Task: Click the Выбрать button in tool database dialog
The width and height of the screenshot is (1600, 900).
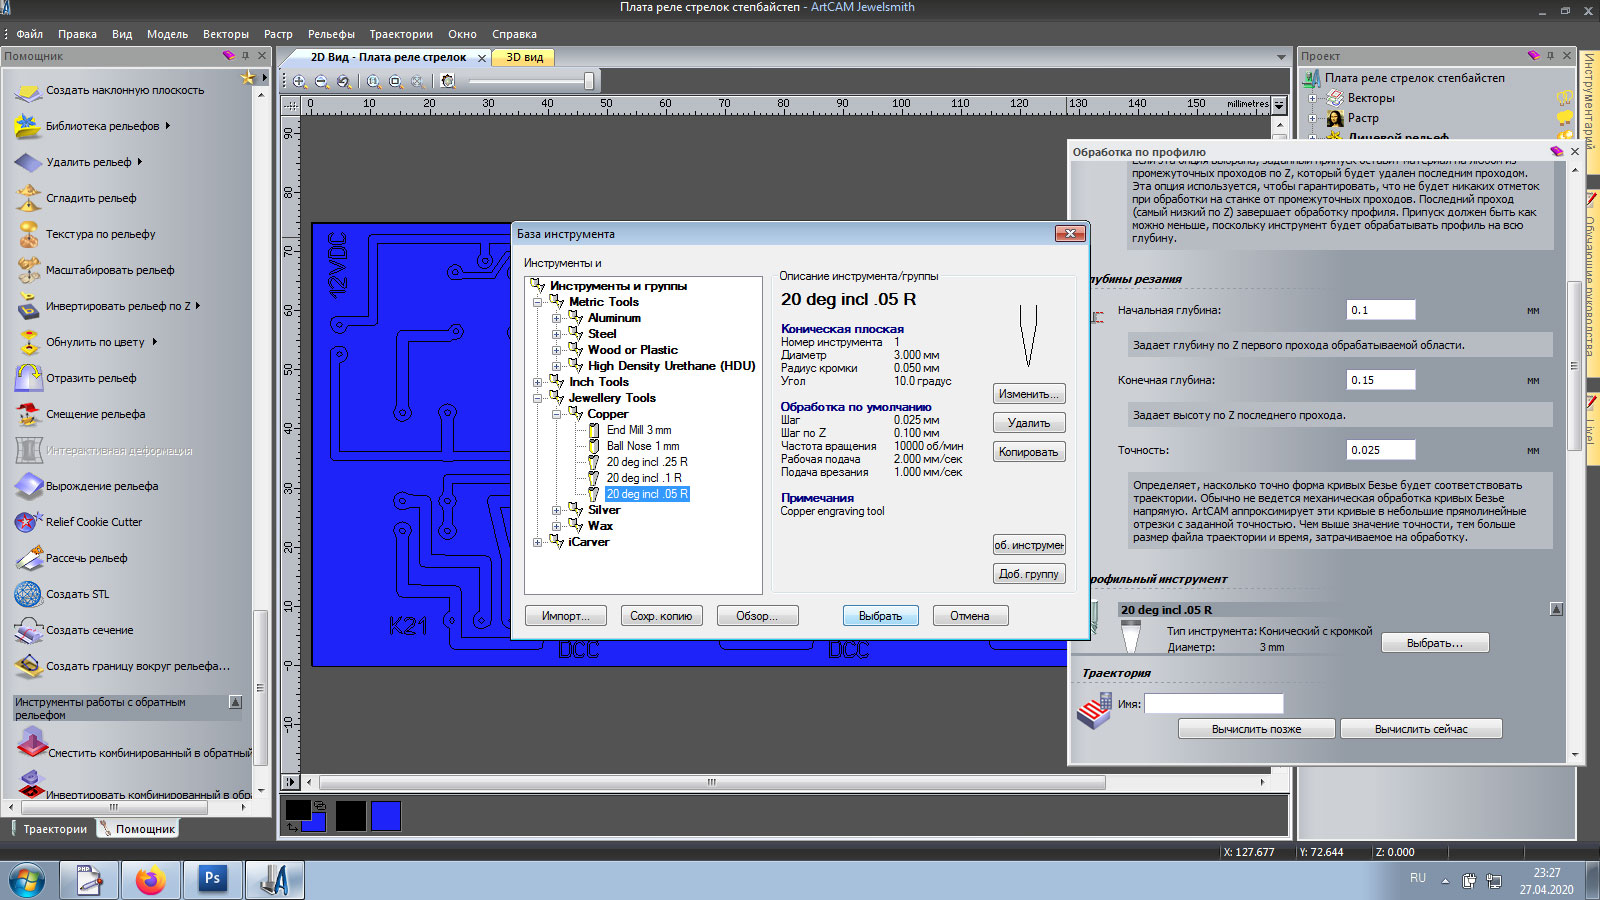Action: point(880,616)
